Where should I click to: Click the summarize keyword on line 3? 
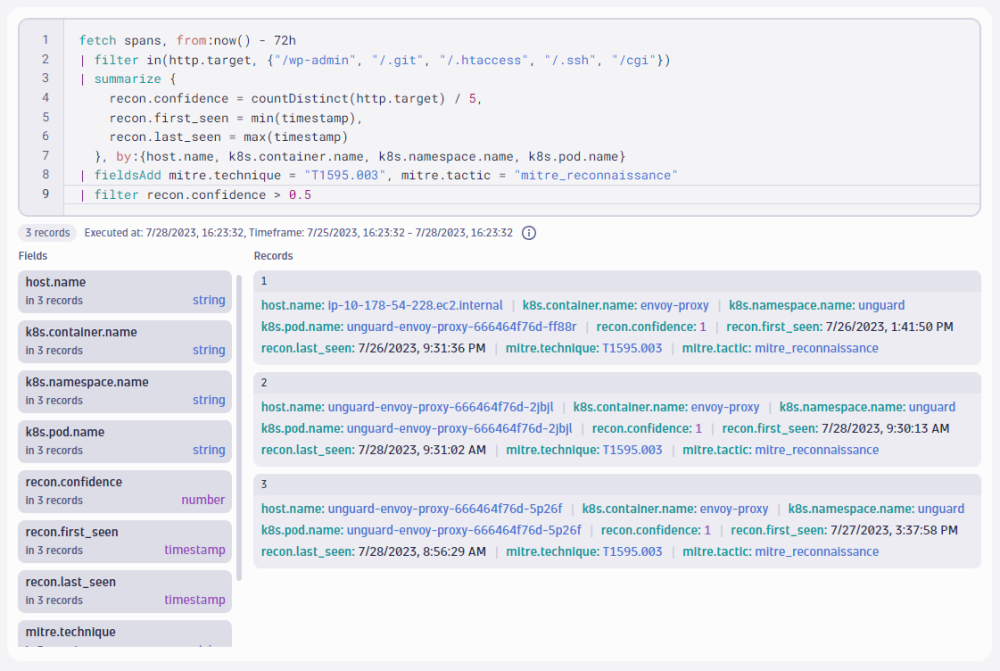click(x=124, y=78)
